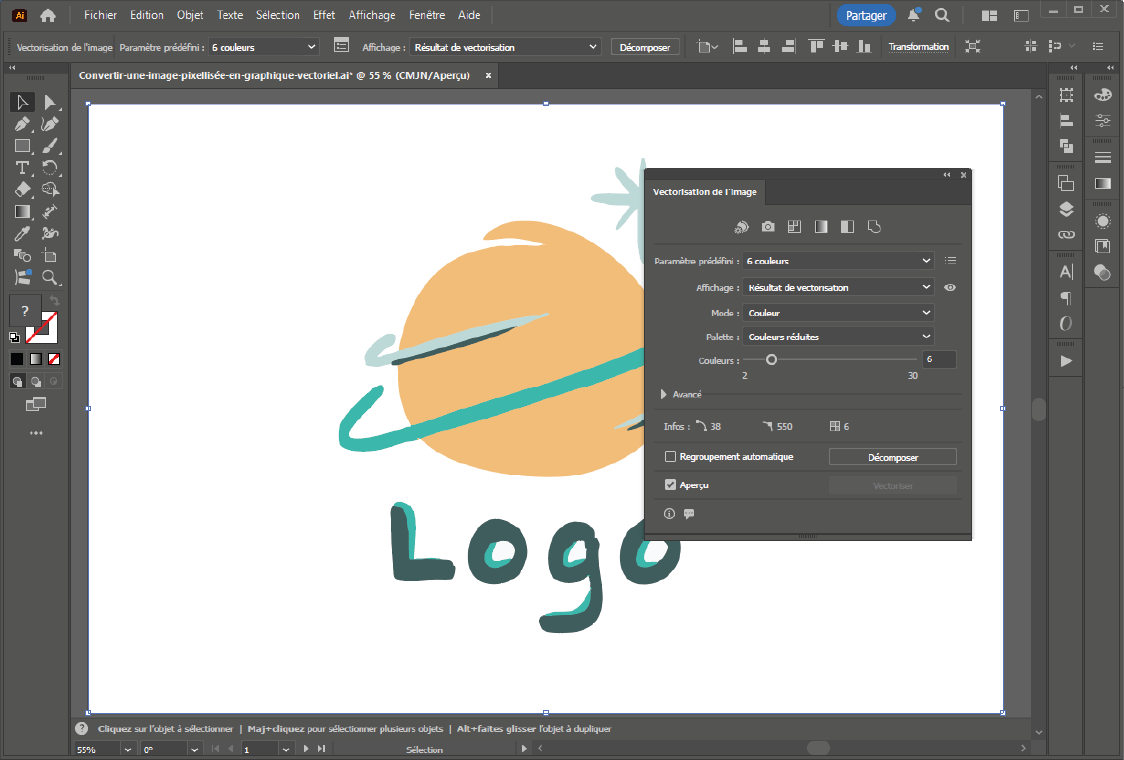This screenshot has height=760, width=1124.
Task: Open the Palette dropdown Couleurs réduites
Action: [x=838, y=337]
